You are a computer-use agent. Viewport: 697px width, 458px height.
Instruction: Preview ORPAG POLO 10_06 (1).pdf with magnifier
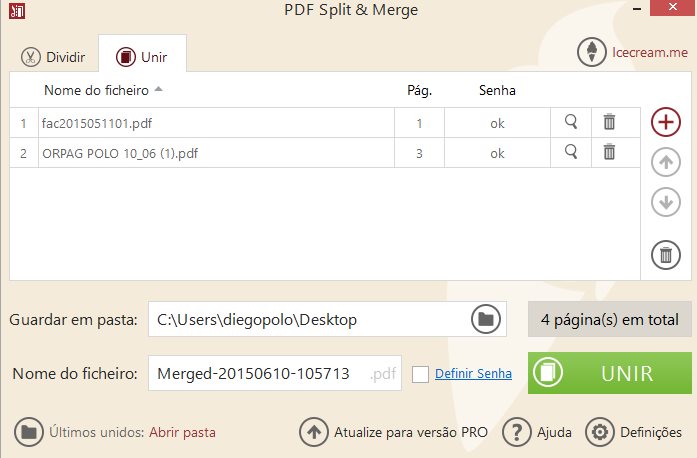(x=571, y=153)
